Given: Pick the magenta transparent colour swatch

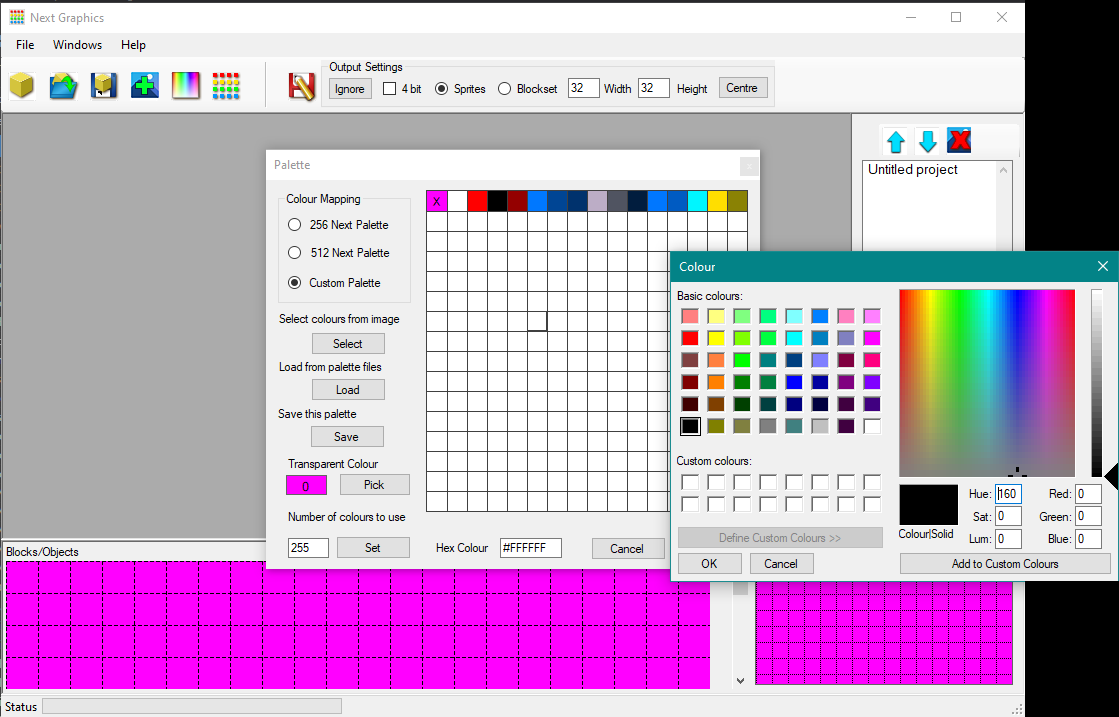Looking at the screenshot, I should (x=306, y=484).
